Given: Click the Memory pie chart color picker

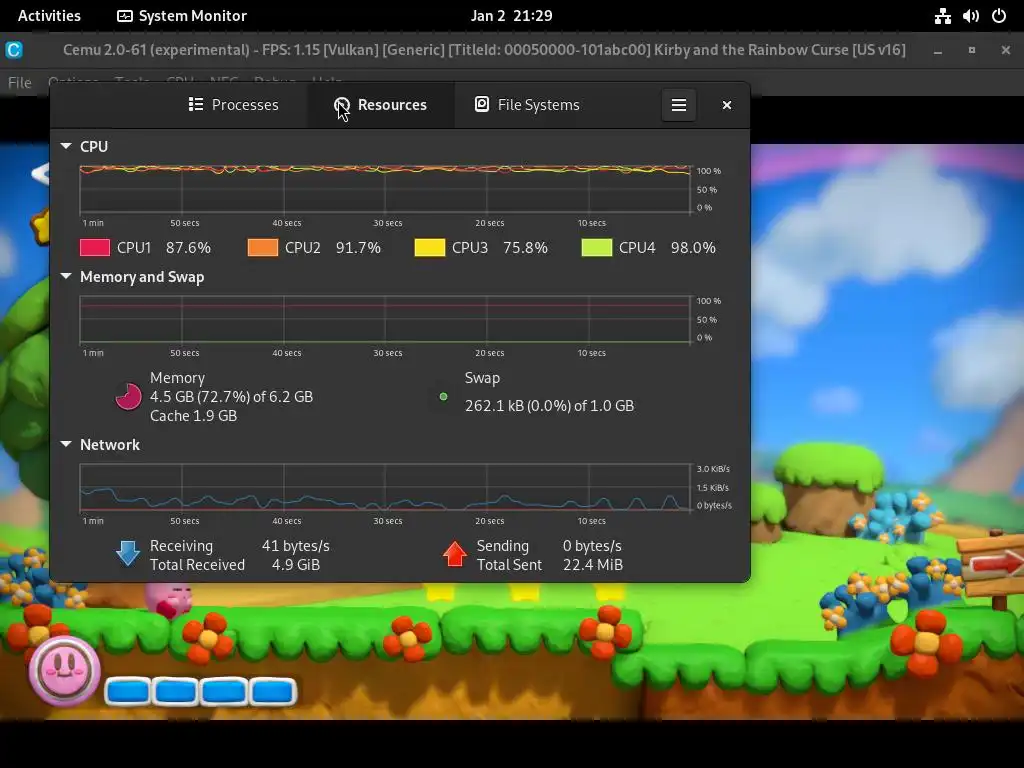Looking at the screenshot, I should [x=129, y=396].
